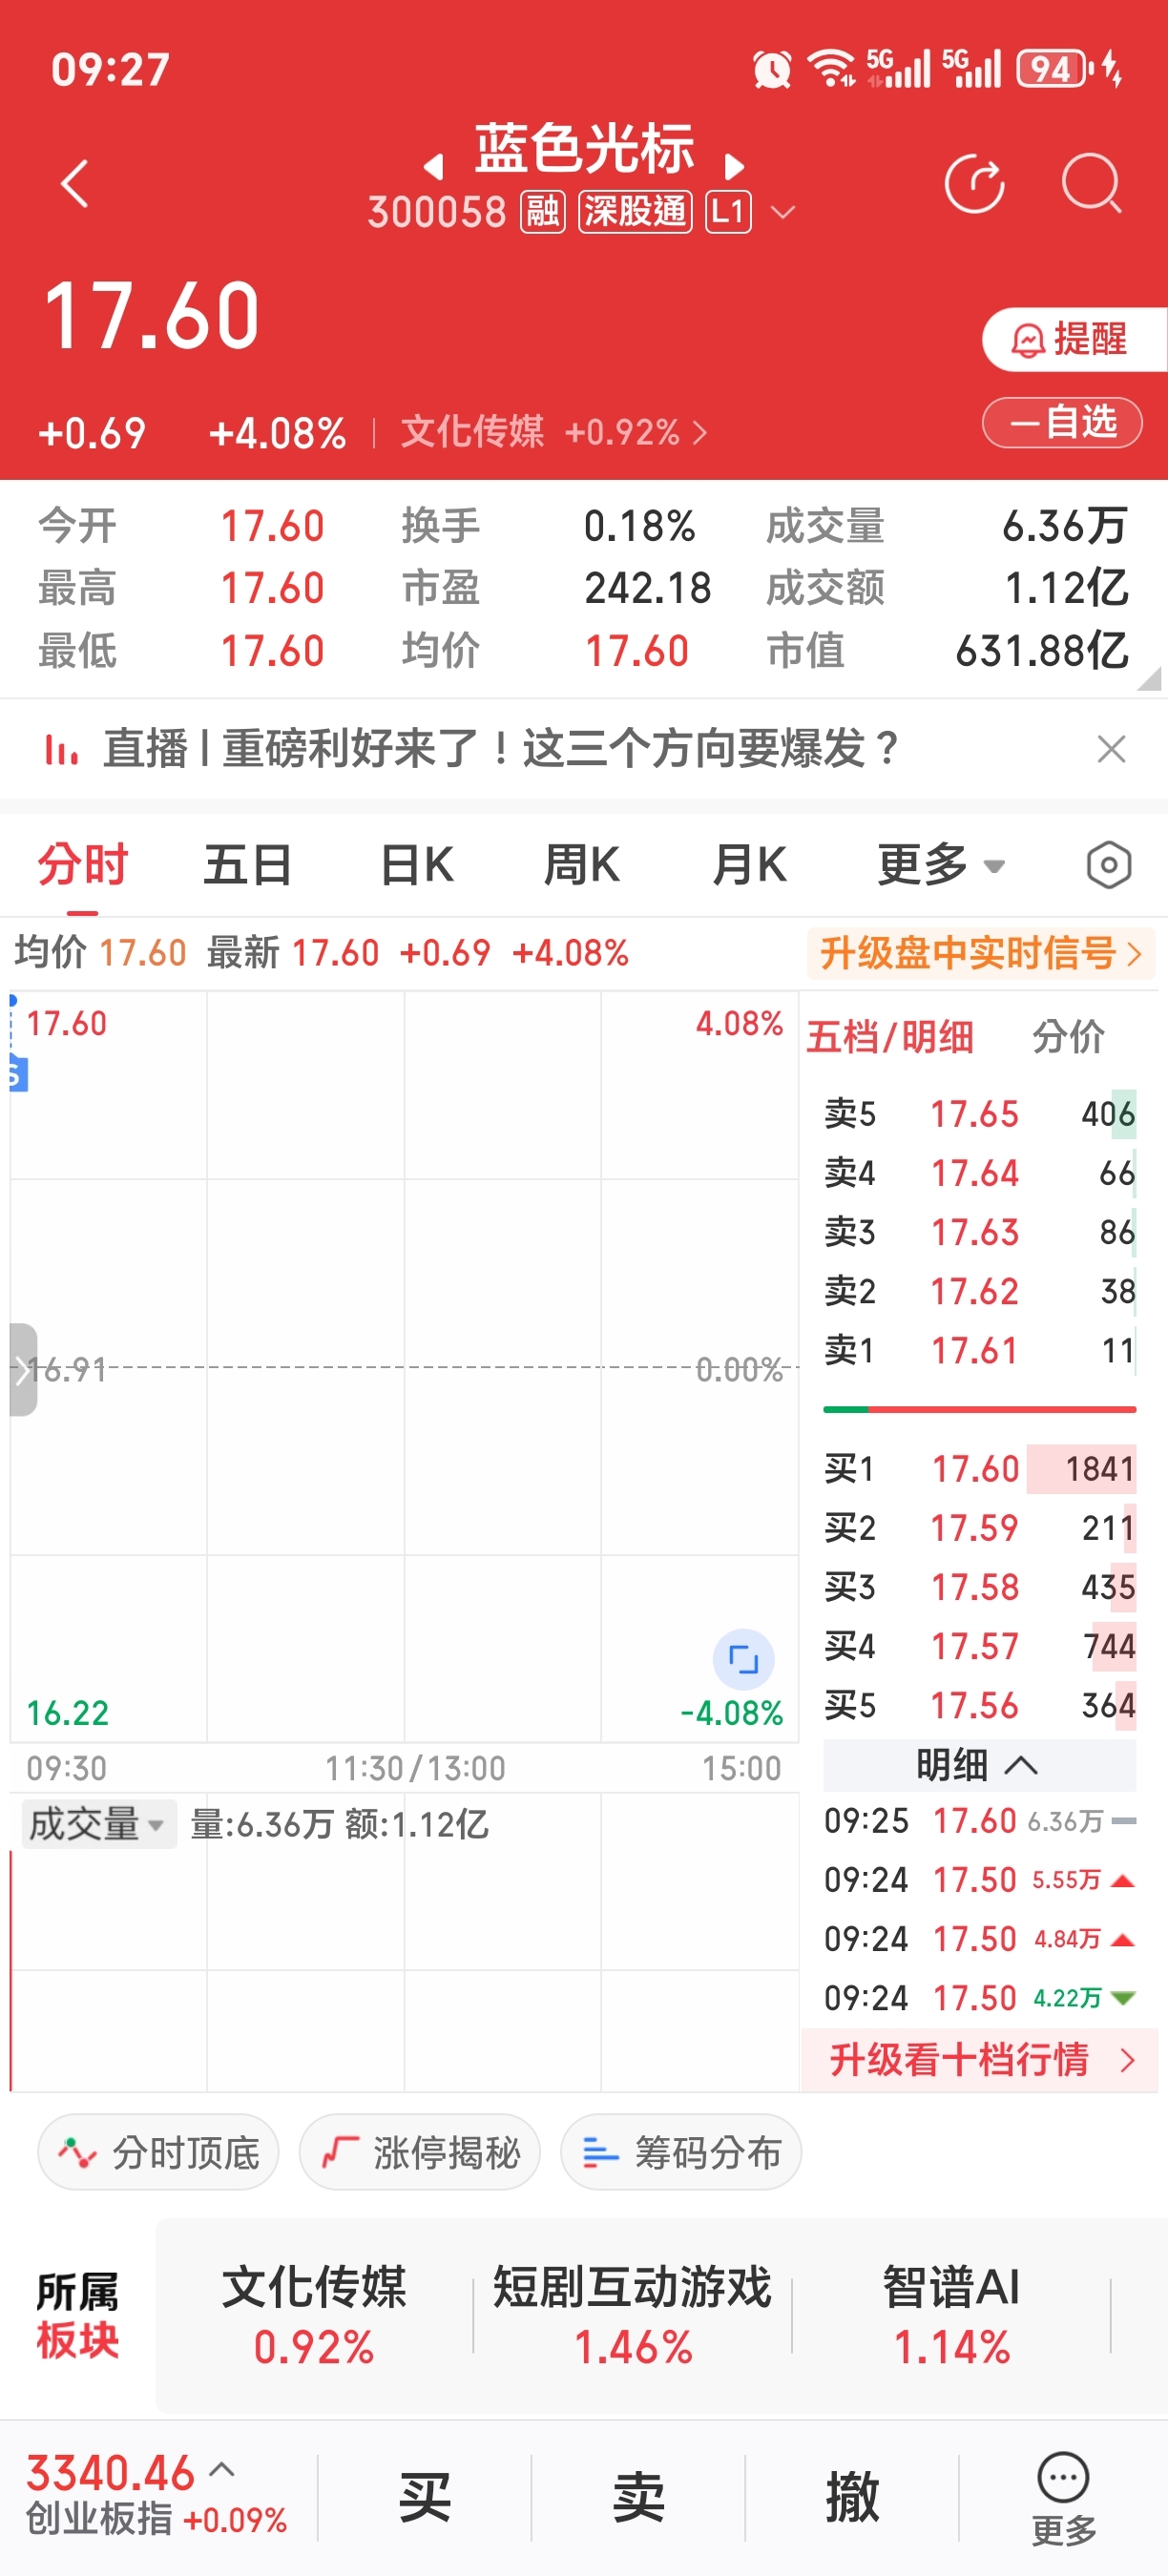Switch to 日K tab
The height and width of the screenshot is (2576, 1168).
tap(417, 865)
